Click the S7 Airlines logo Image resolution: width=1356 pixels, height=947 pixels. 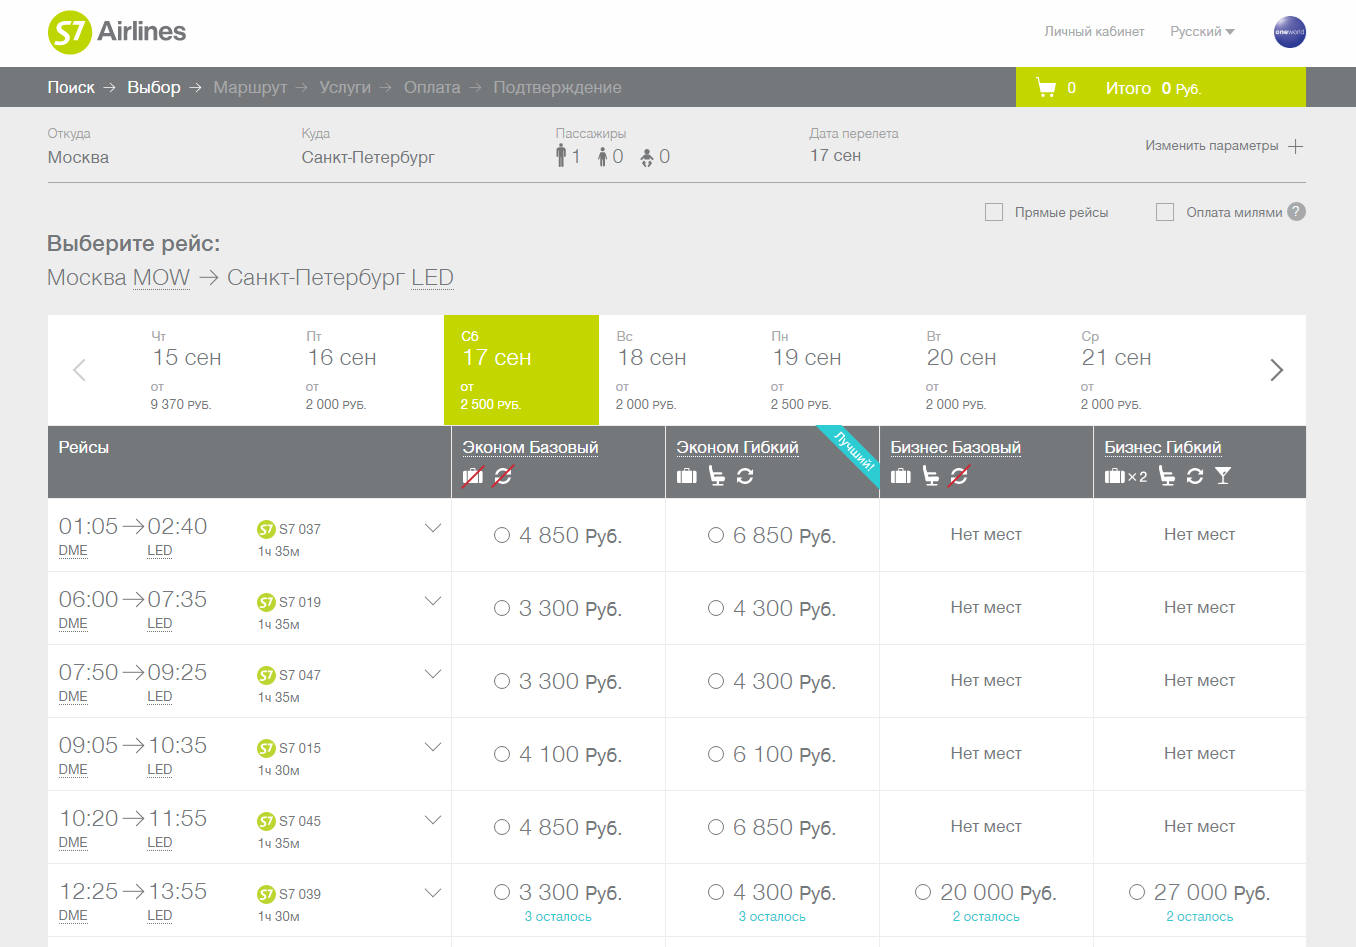(117, 32)
